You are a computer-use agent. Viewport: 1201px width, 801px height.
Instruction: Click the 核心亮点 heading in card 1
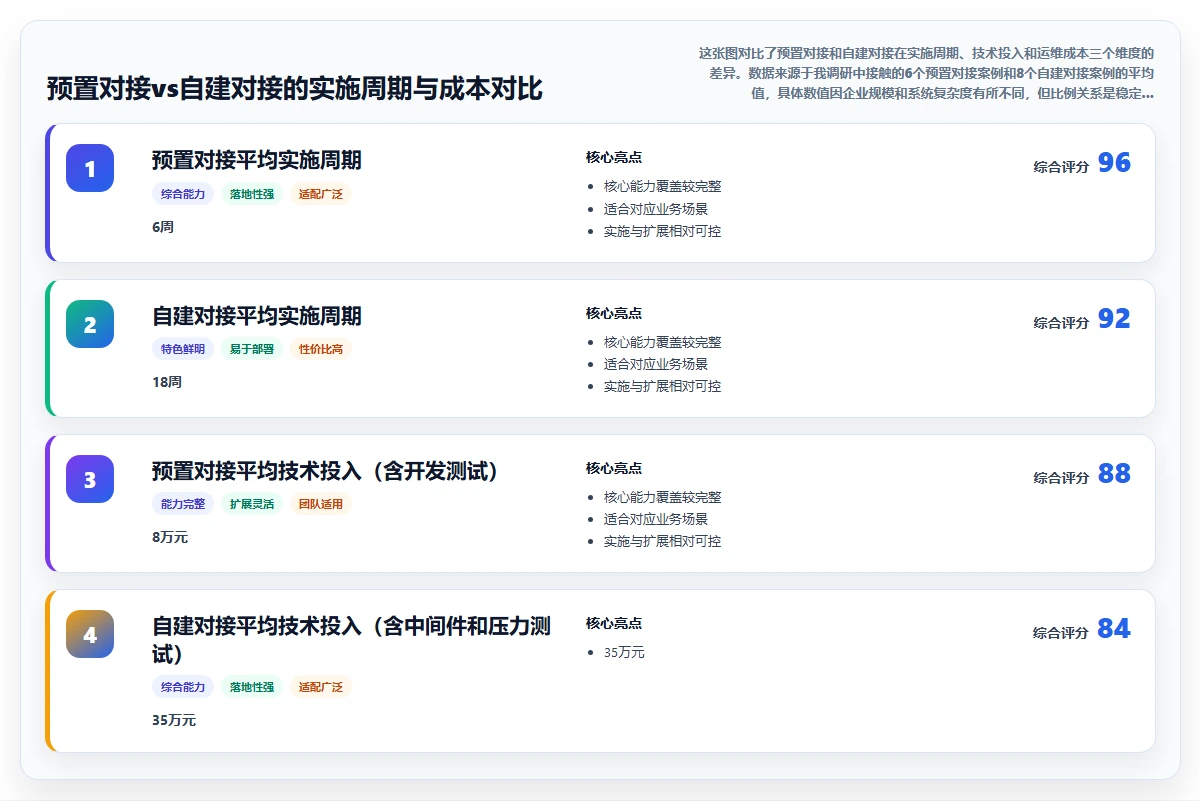[614, 157]
